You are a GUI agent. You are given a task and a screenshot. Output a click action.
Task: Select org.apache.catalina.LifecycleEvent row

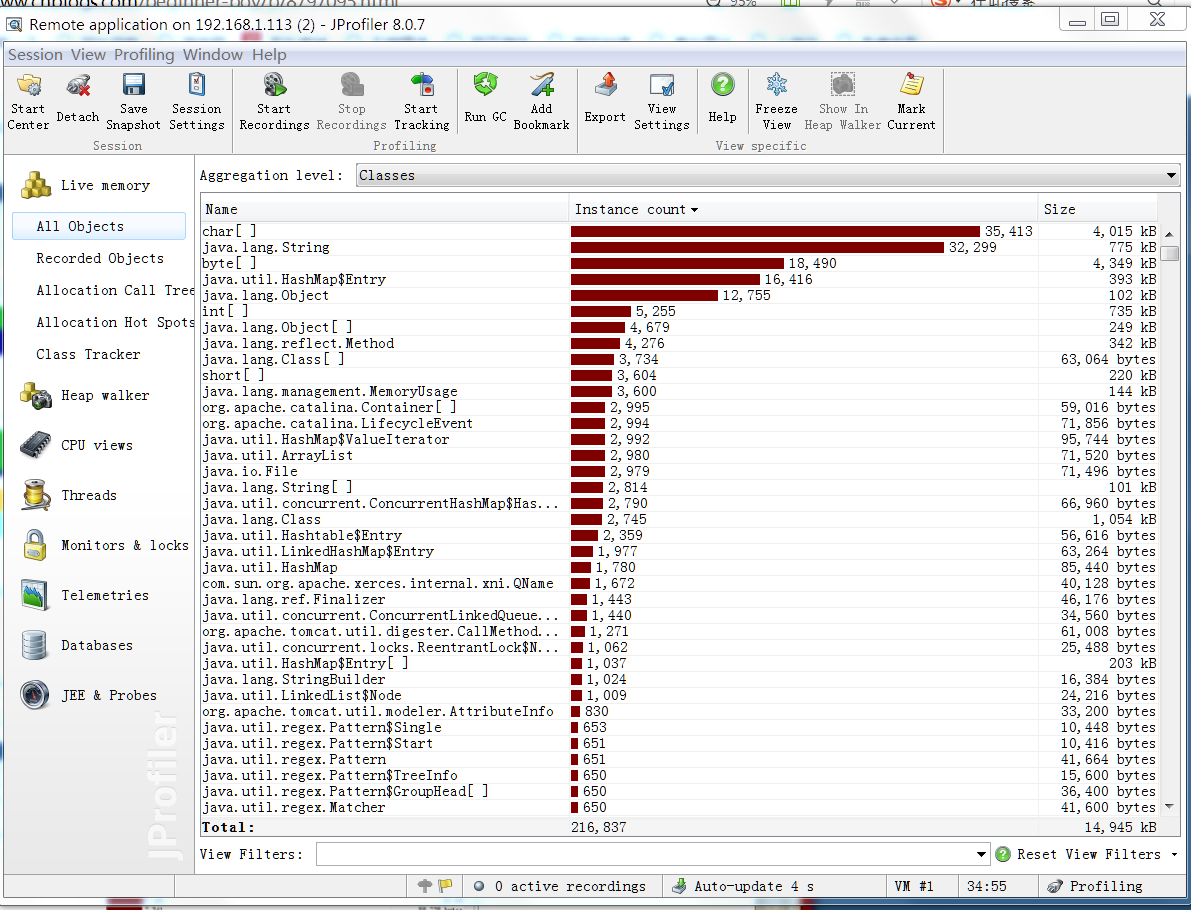click(x=679, y=423)
